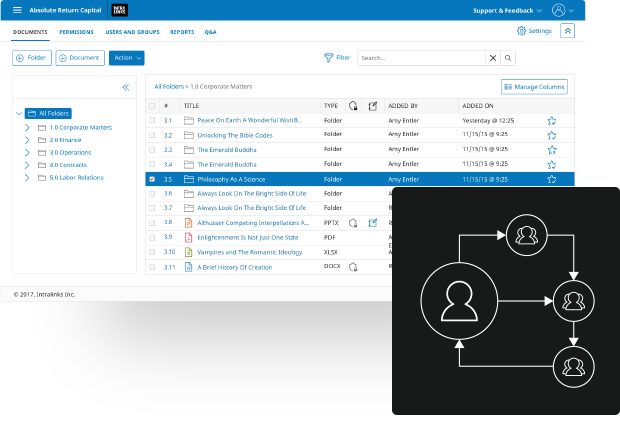Click the Settings gear icon
620x440 pixels.
point(521,31)
